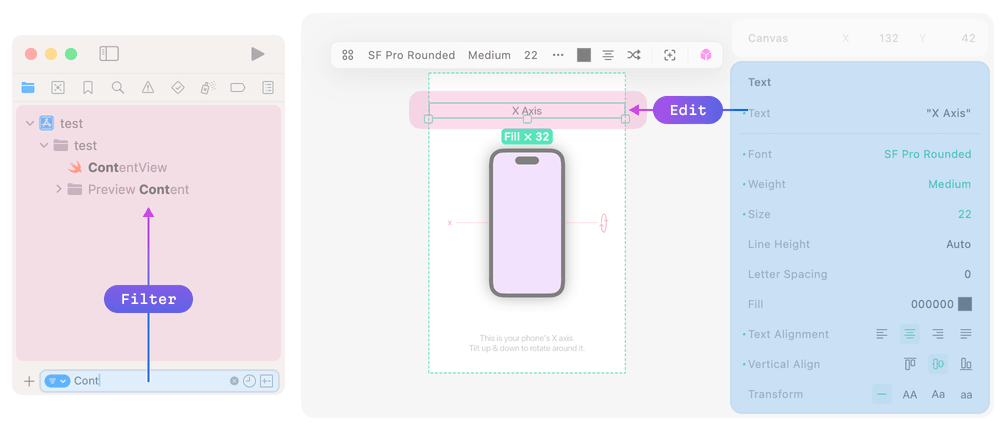Select ContentView file in navigator

tap(127, 167)
